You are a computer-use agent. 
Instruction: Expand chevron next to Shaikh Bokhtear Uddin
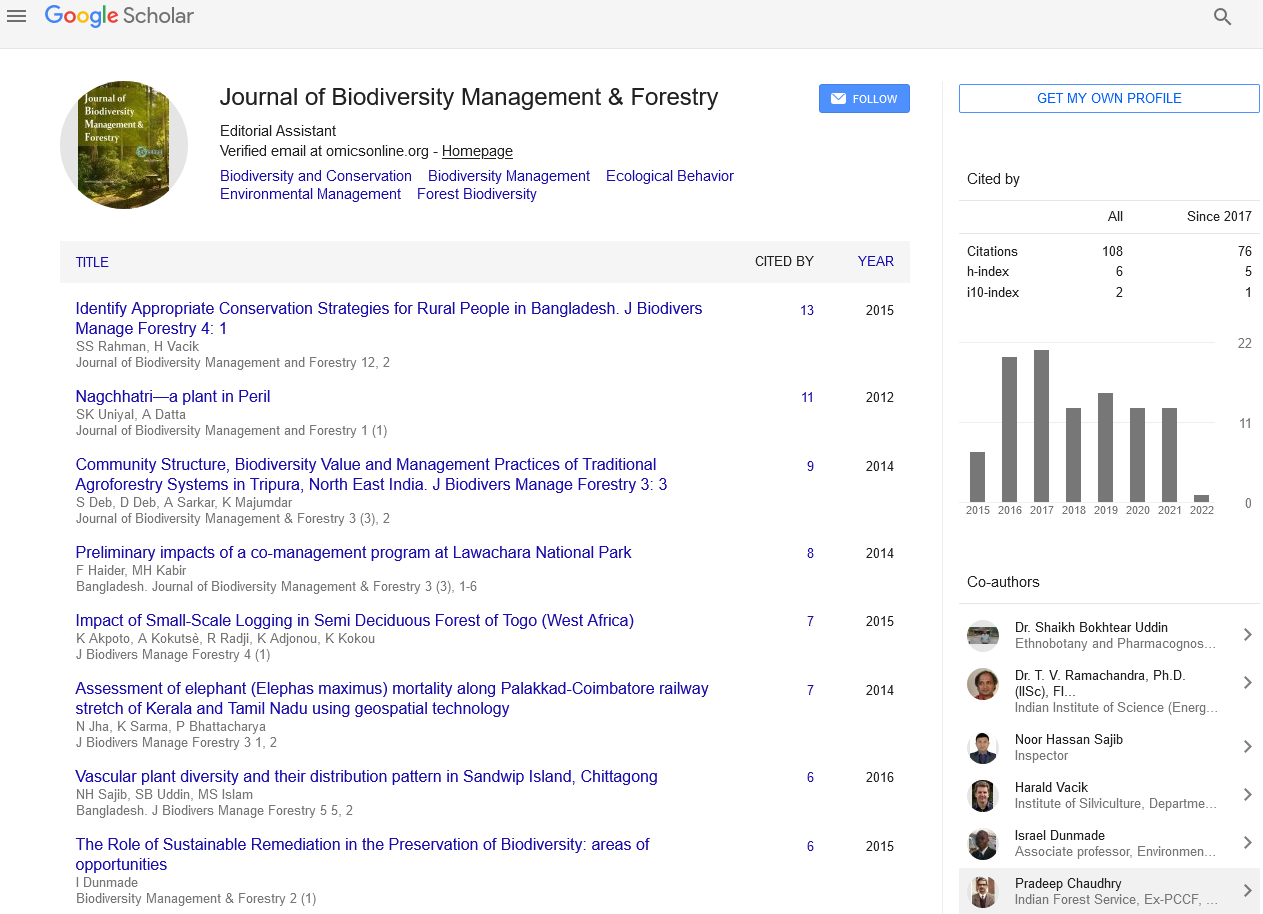click(1247, 634)
